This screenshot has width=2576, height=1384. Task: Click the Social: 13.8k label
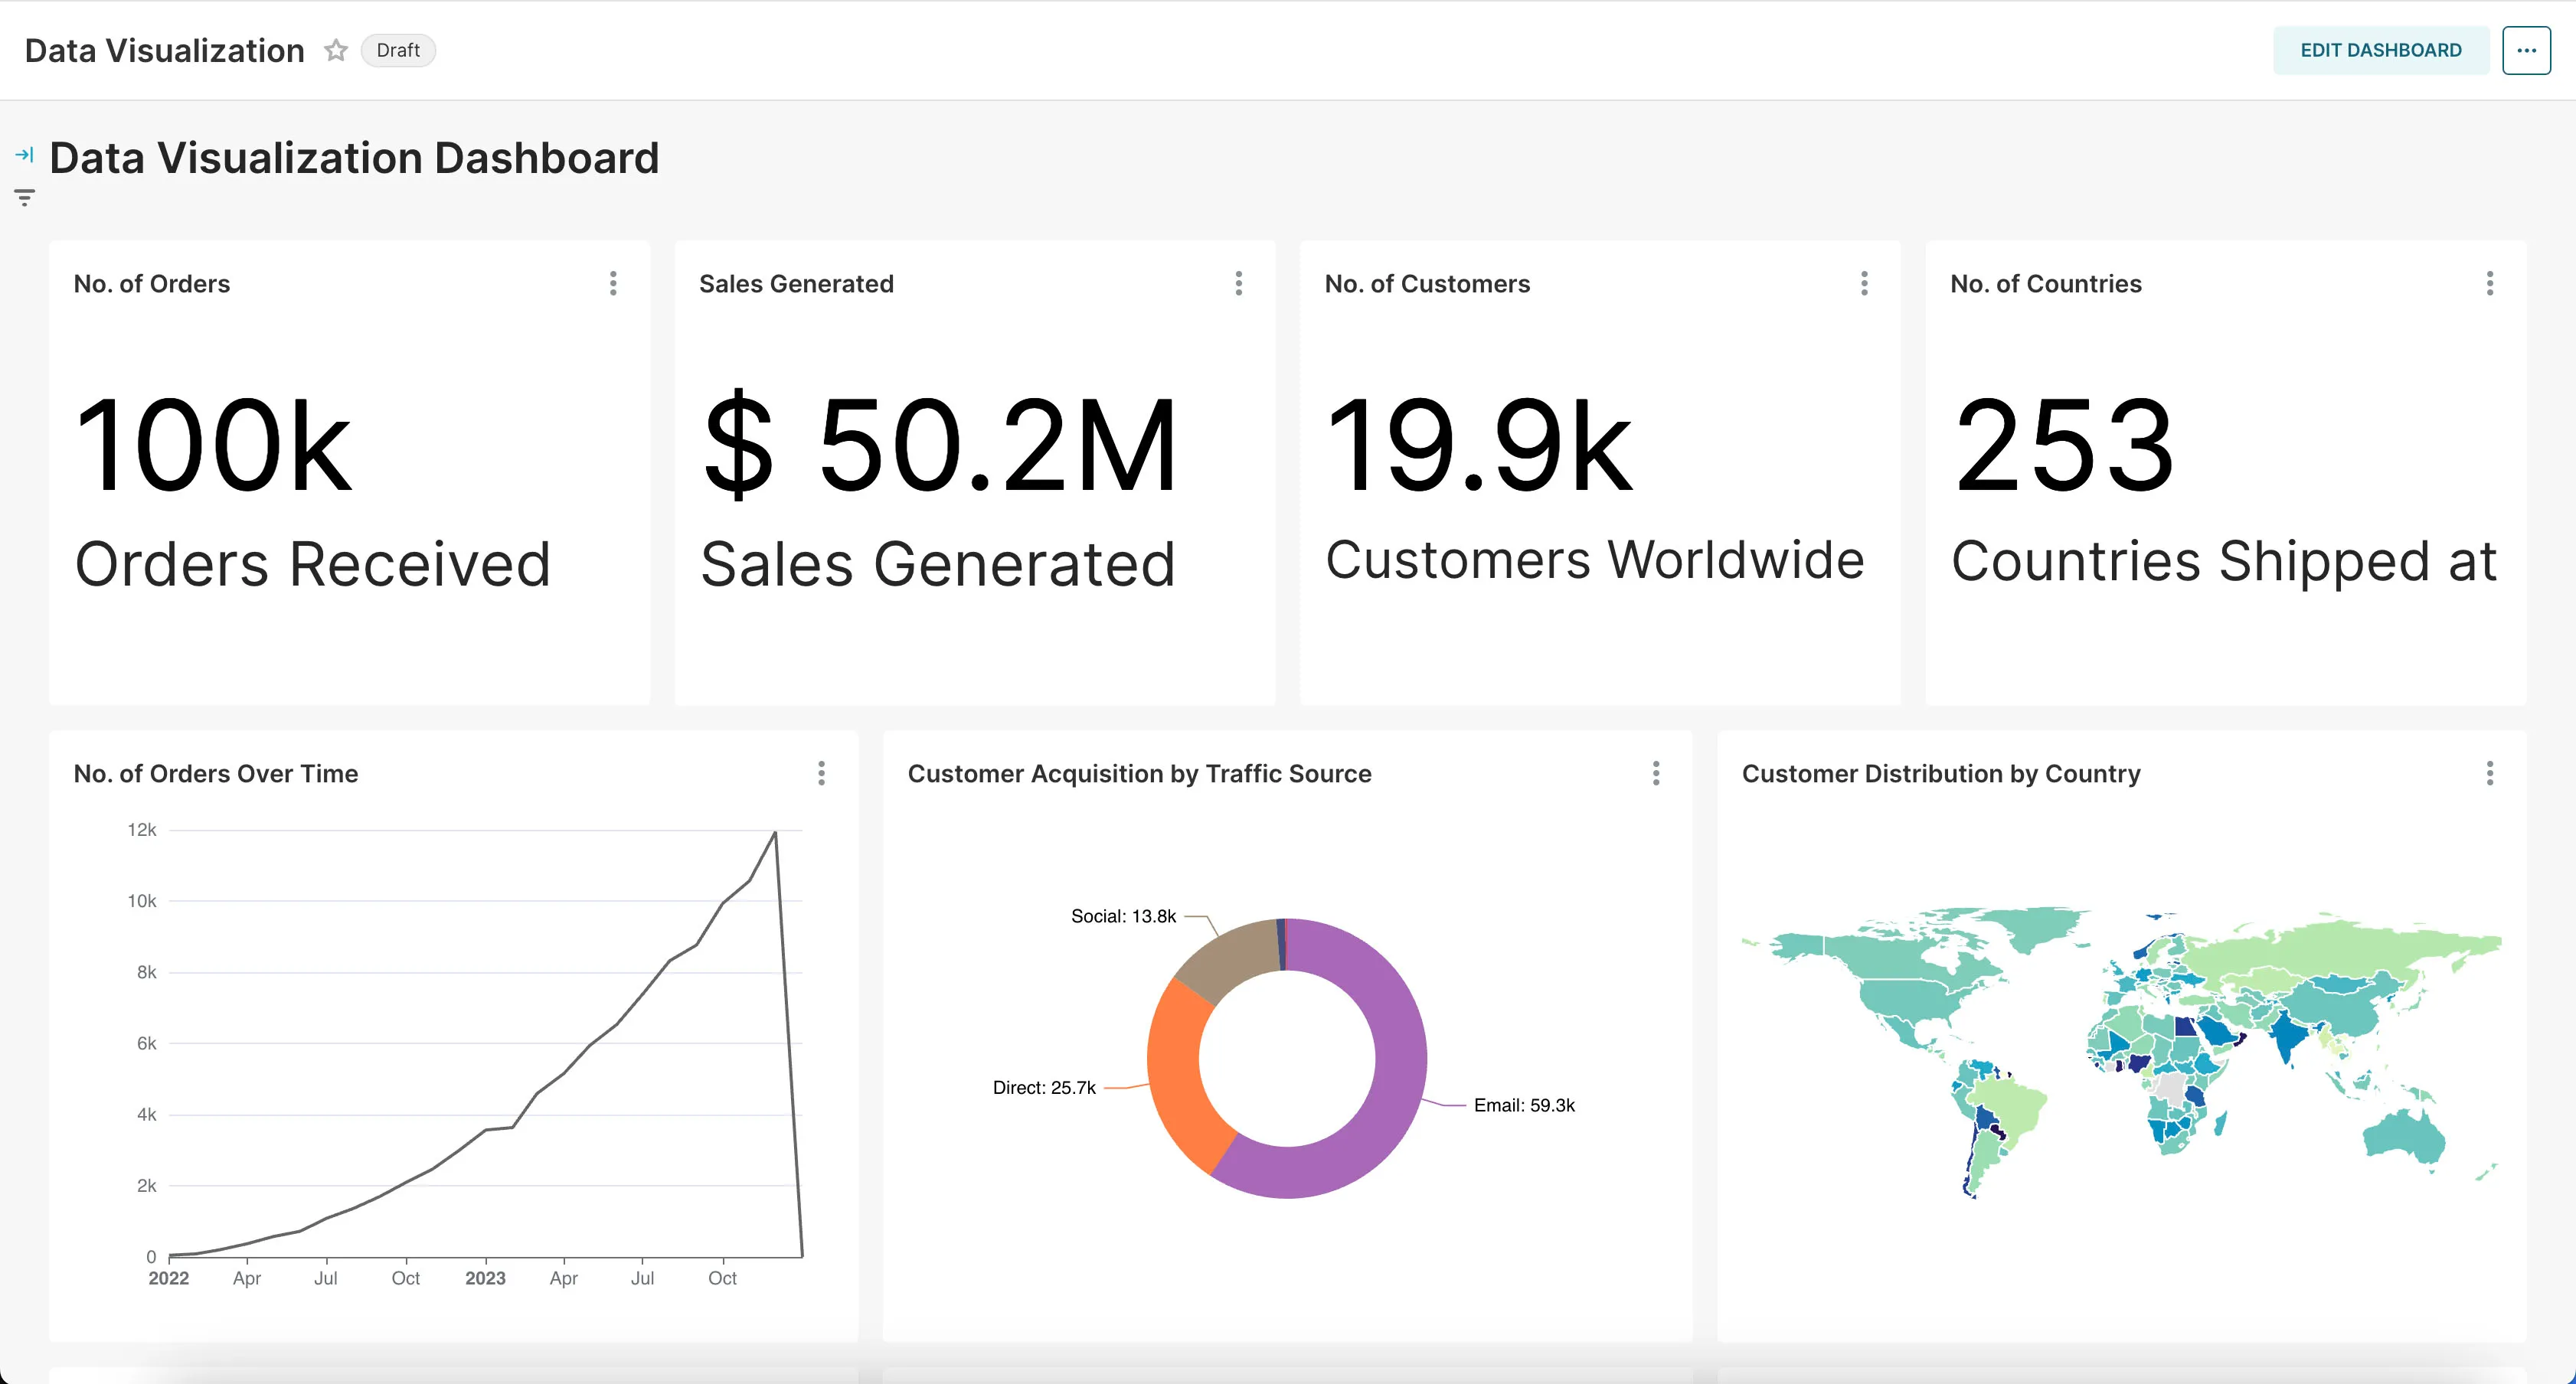pyautogui.click(x=1123, y=916)
